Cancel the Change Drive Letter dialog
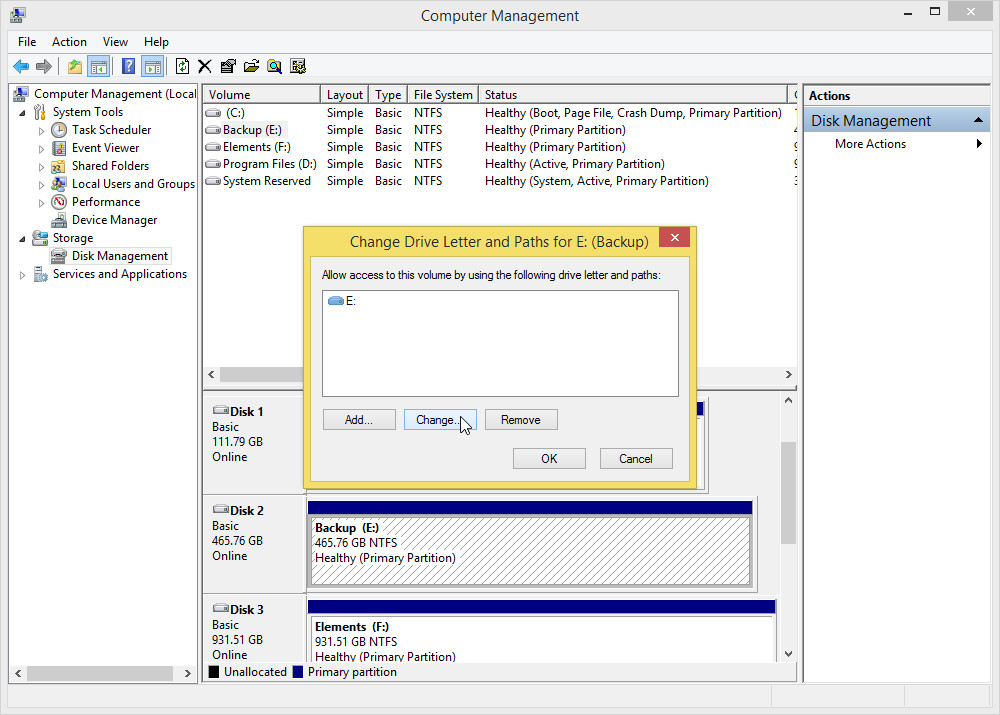The height and width of the screenshot is (715, 1000). pos(636,459)
